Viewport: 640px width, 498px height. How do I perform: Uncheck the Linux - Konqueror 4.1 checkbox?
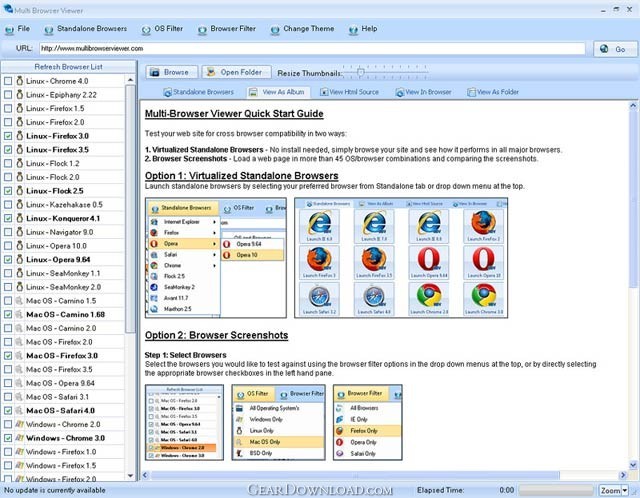click(8, 218)
